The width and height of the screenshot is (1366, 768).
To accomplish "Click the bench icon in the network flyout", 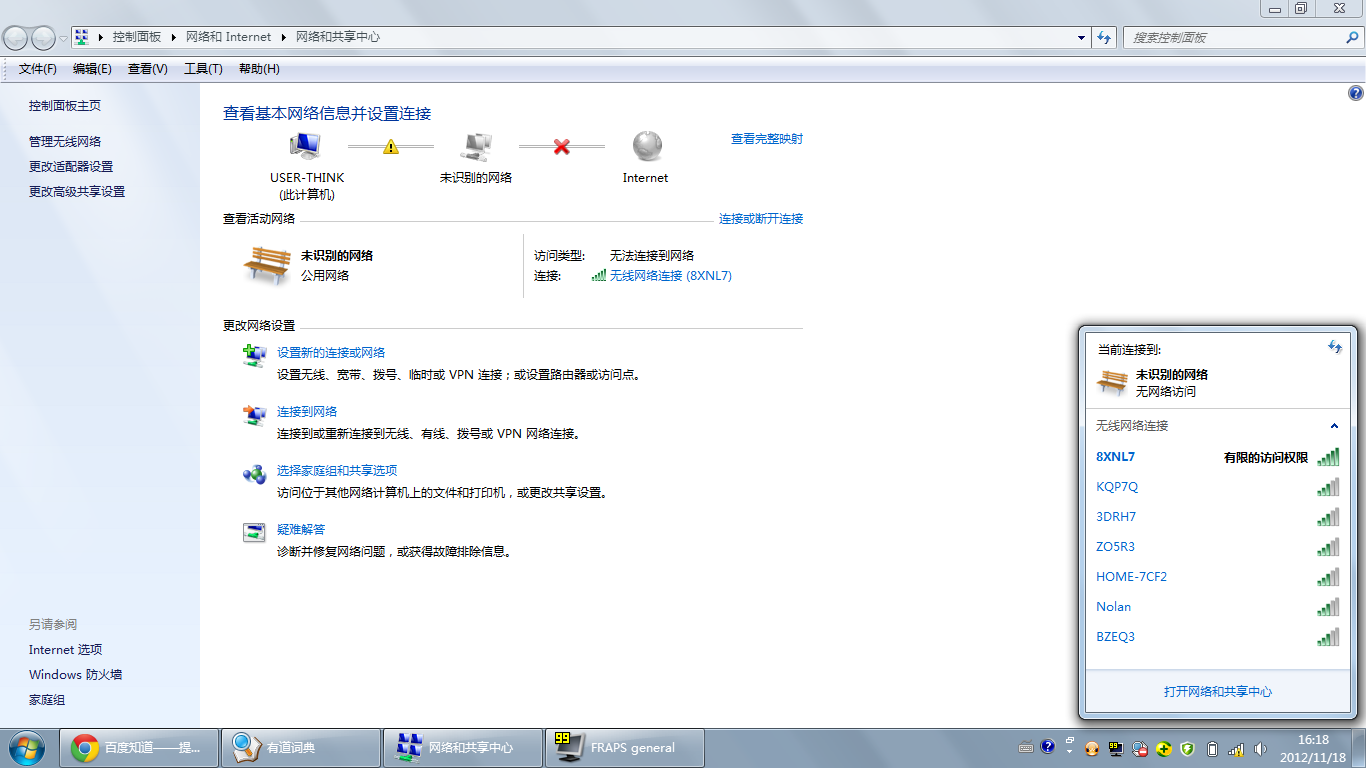I will click(1112, 382).
